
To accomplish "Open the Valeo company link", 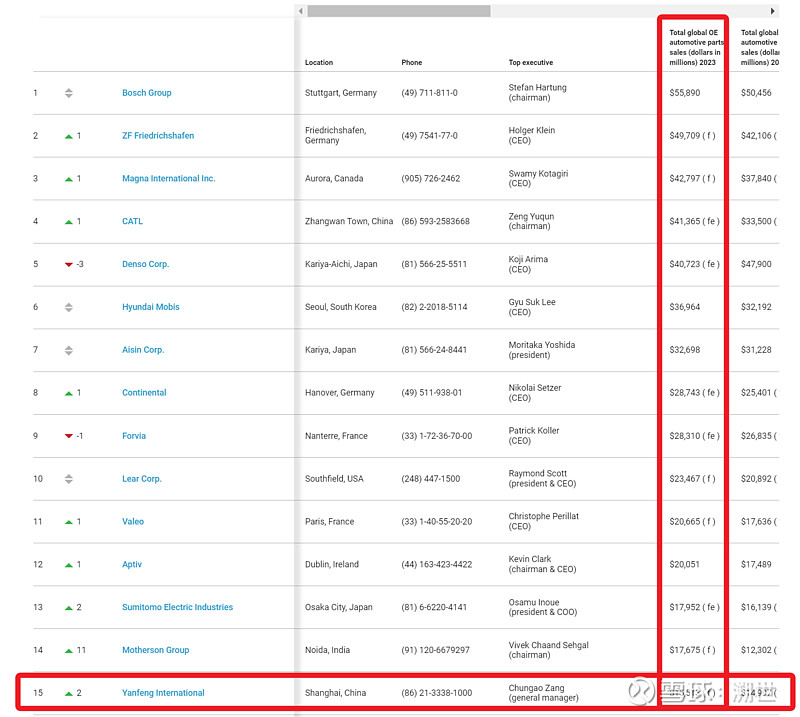I will tap(133, 522).
